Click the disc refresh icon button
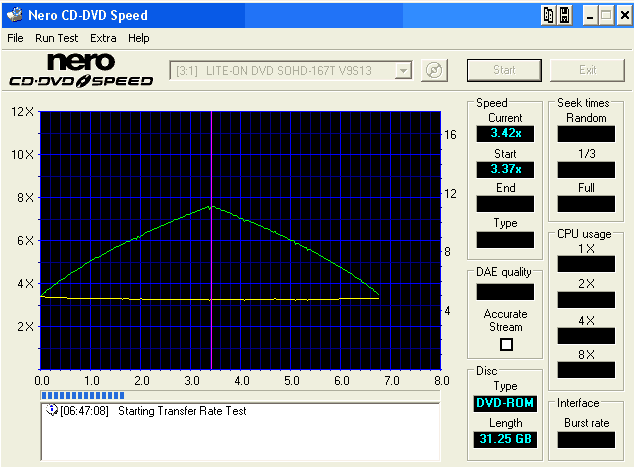The width and height of the screenshot is (634, 467). [434, 70]
